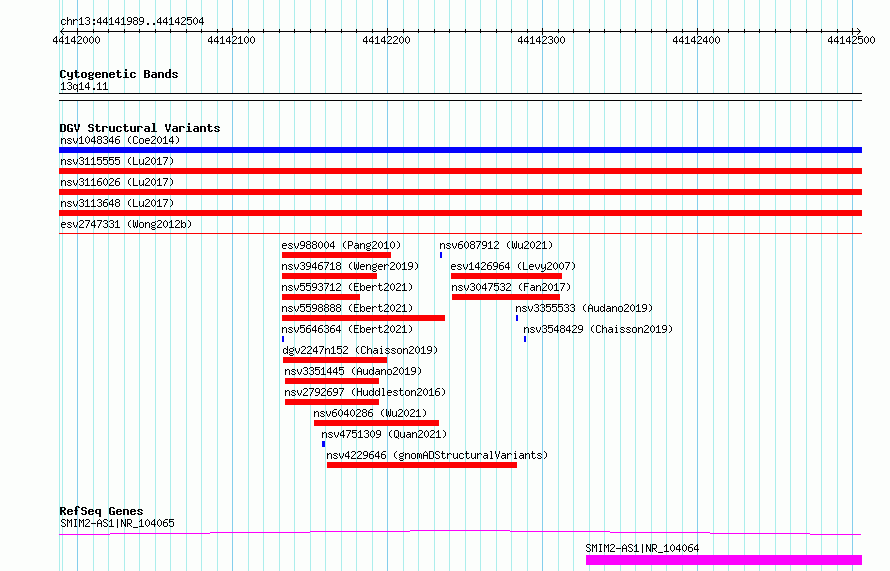
Task: Open nsv5646364 (Ebert2021) variant label
Action: tap(347, 329)
